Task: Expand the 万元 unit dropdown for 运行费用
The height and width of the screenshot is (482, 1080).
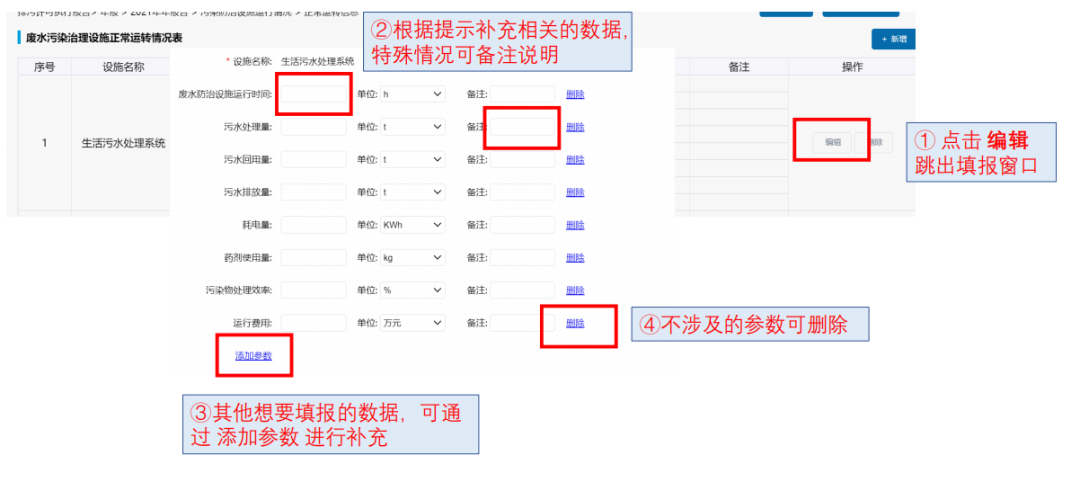Action: [x=413, y=323]
